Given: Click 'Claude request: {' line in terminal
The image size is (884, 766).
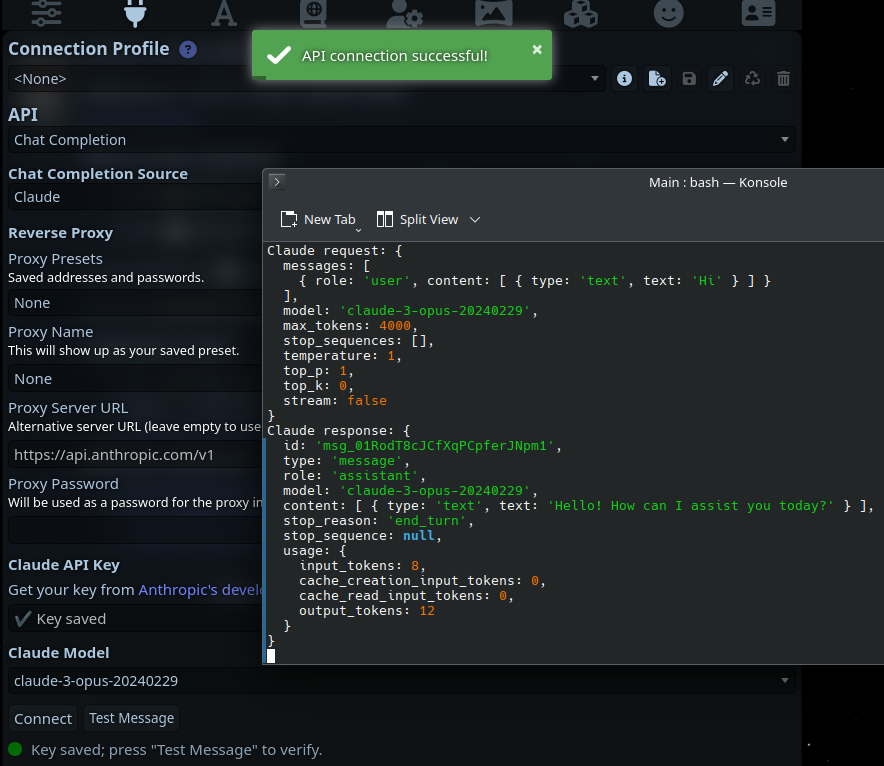Looking at the screenshot, I should coord(335,251).
